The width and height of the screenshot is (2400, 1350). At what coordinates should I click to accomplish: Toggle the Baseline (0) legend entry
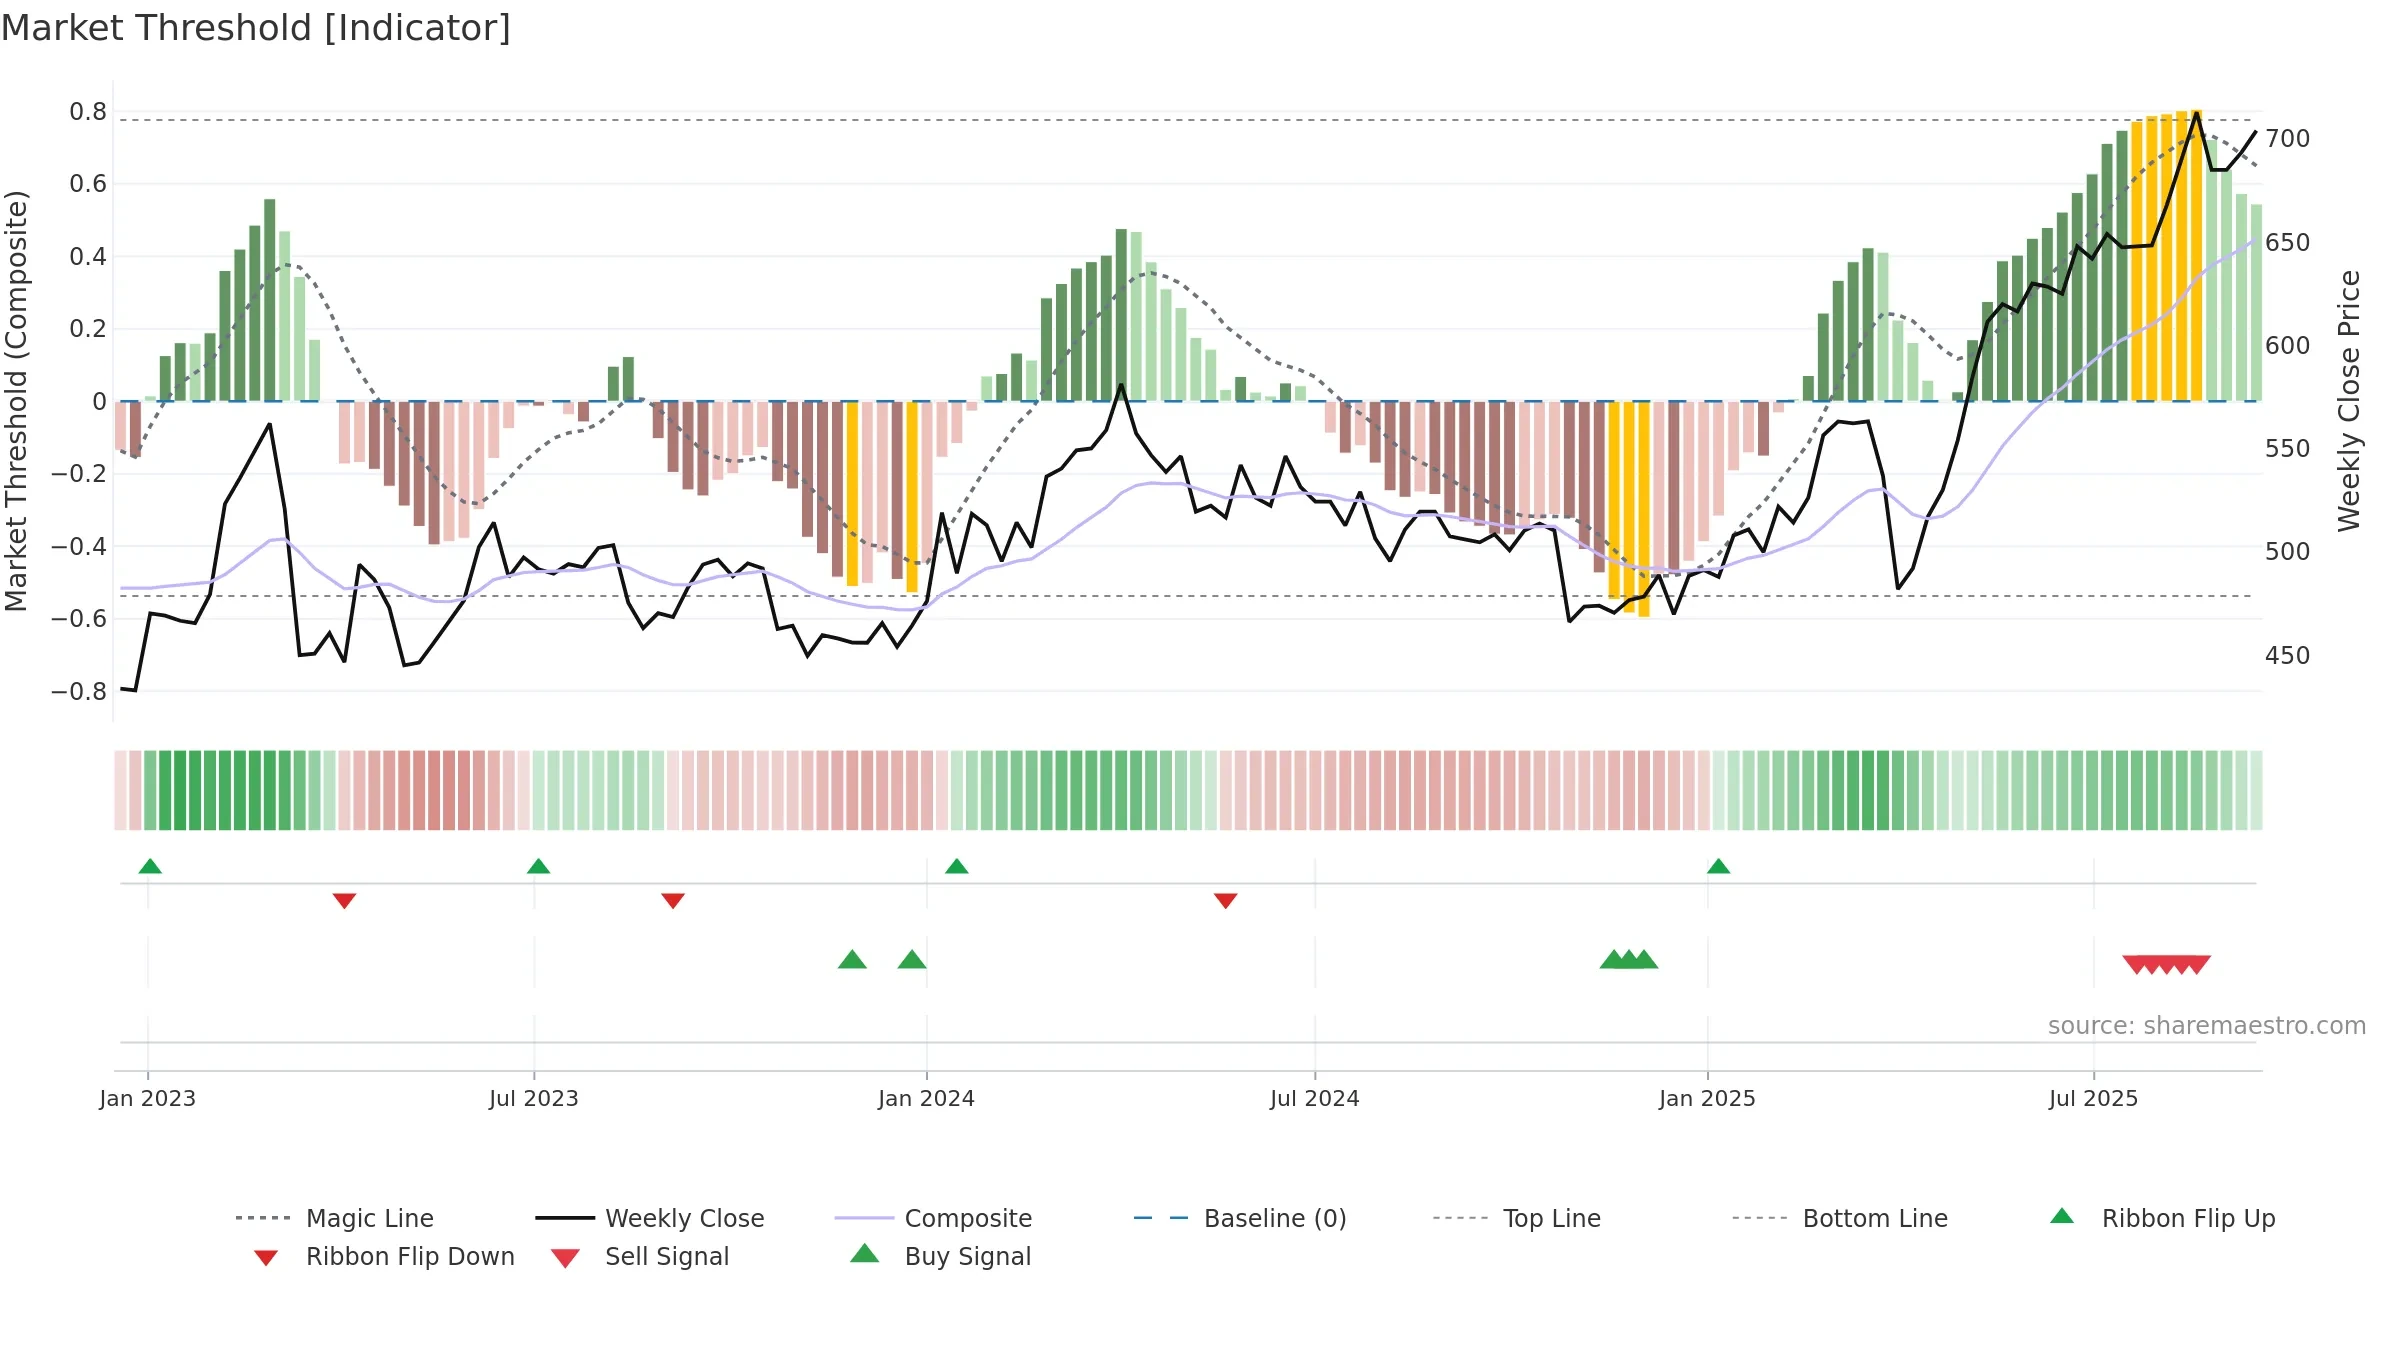coord(1240,1218)
